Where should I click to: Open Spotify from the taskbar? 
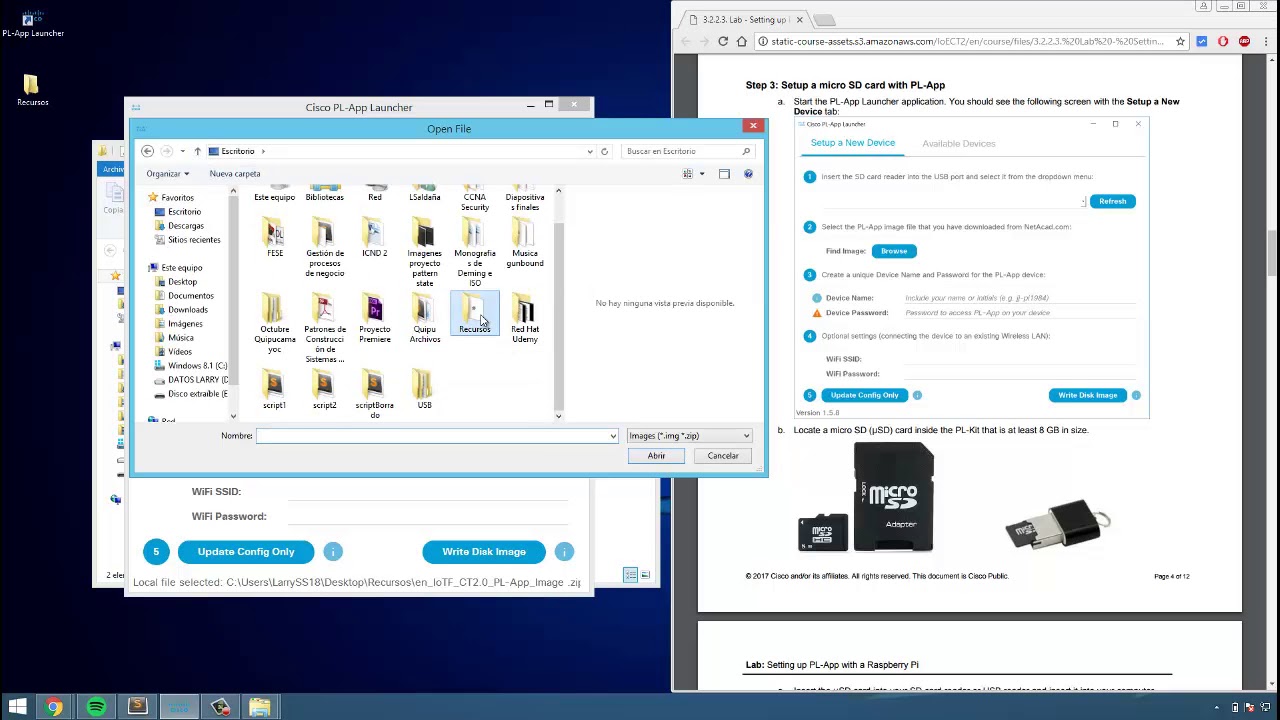click(96, 707)
